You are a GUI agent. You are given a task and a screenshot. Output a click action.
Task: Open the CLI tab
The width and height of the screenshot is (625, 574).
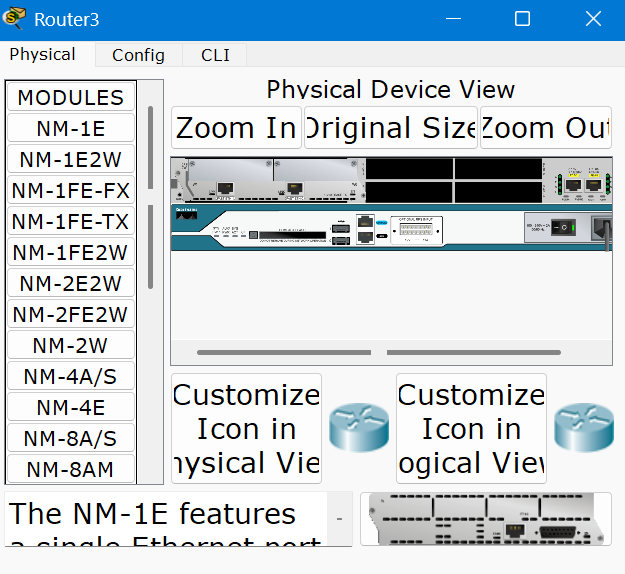pos(214,55)
